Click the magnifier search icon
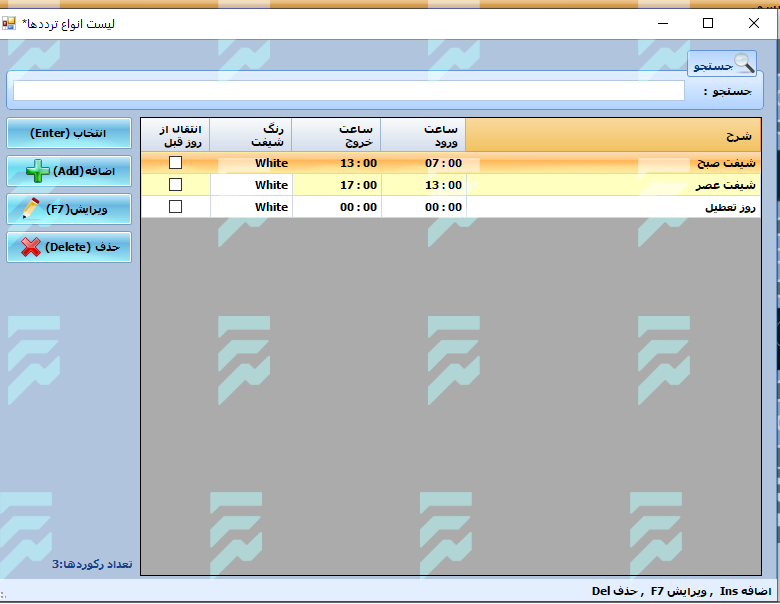 coord(743,64)
